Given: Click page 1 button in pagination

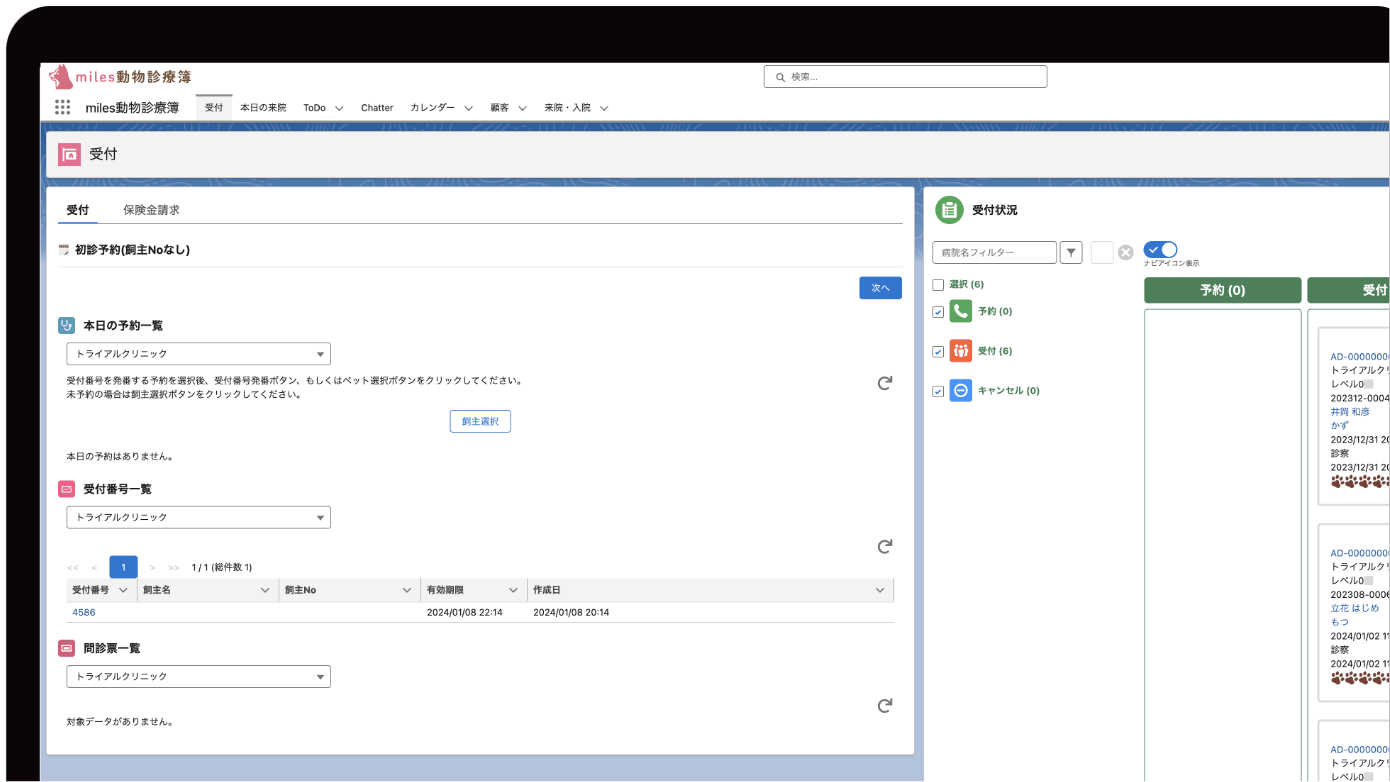Looking at the screenshot, I should 123,567.
